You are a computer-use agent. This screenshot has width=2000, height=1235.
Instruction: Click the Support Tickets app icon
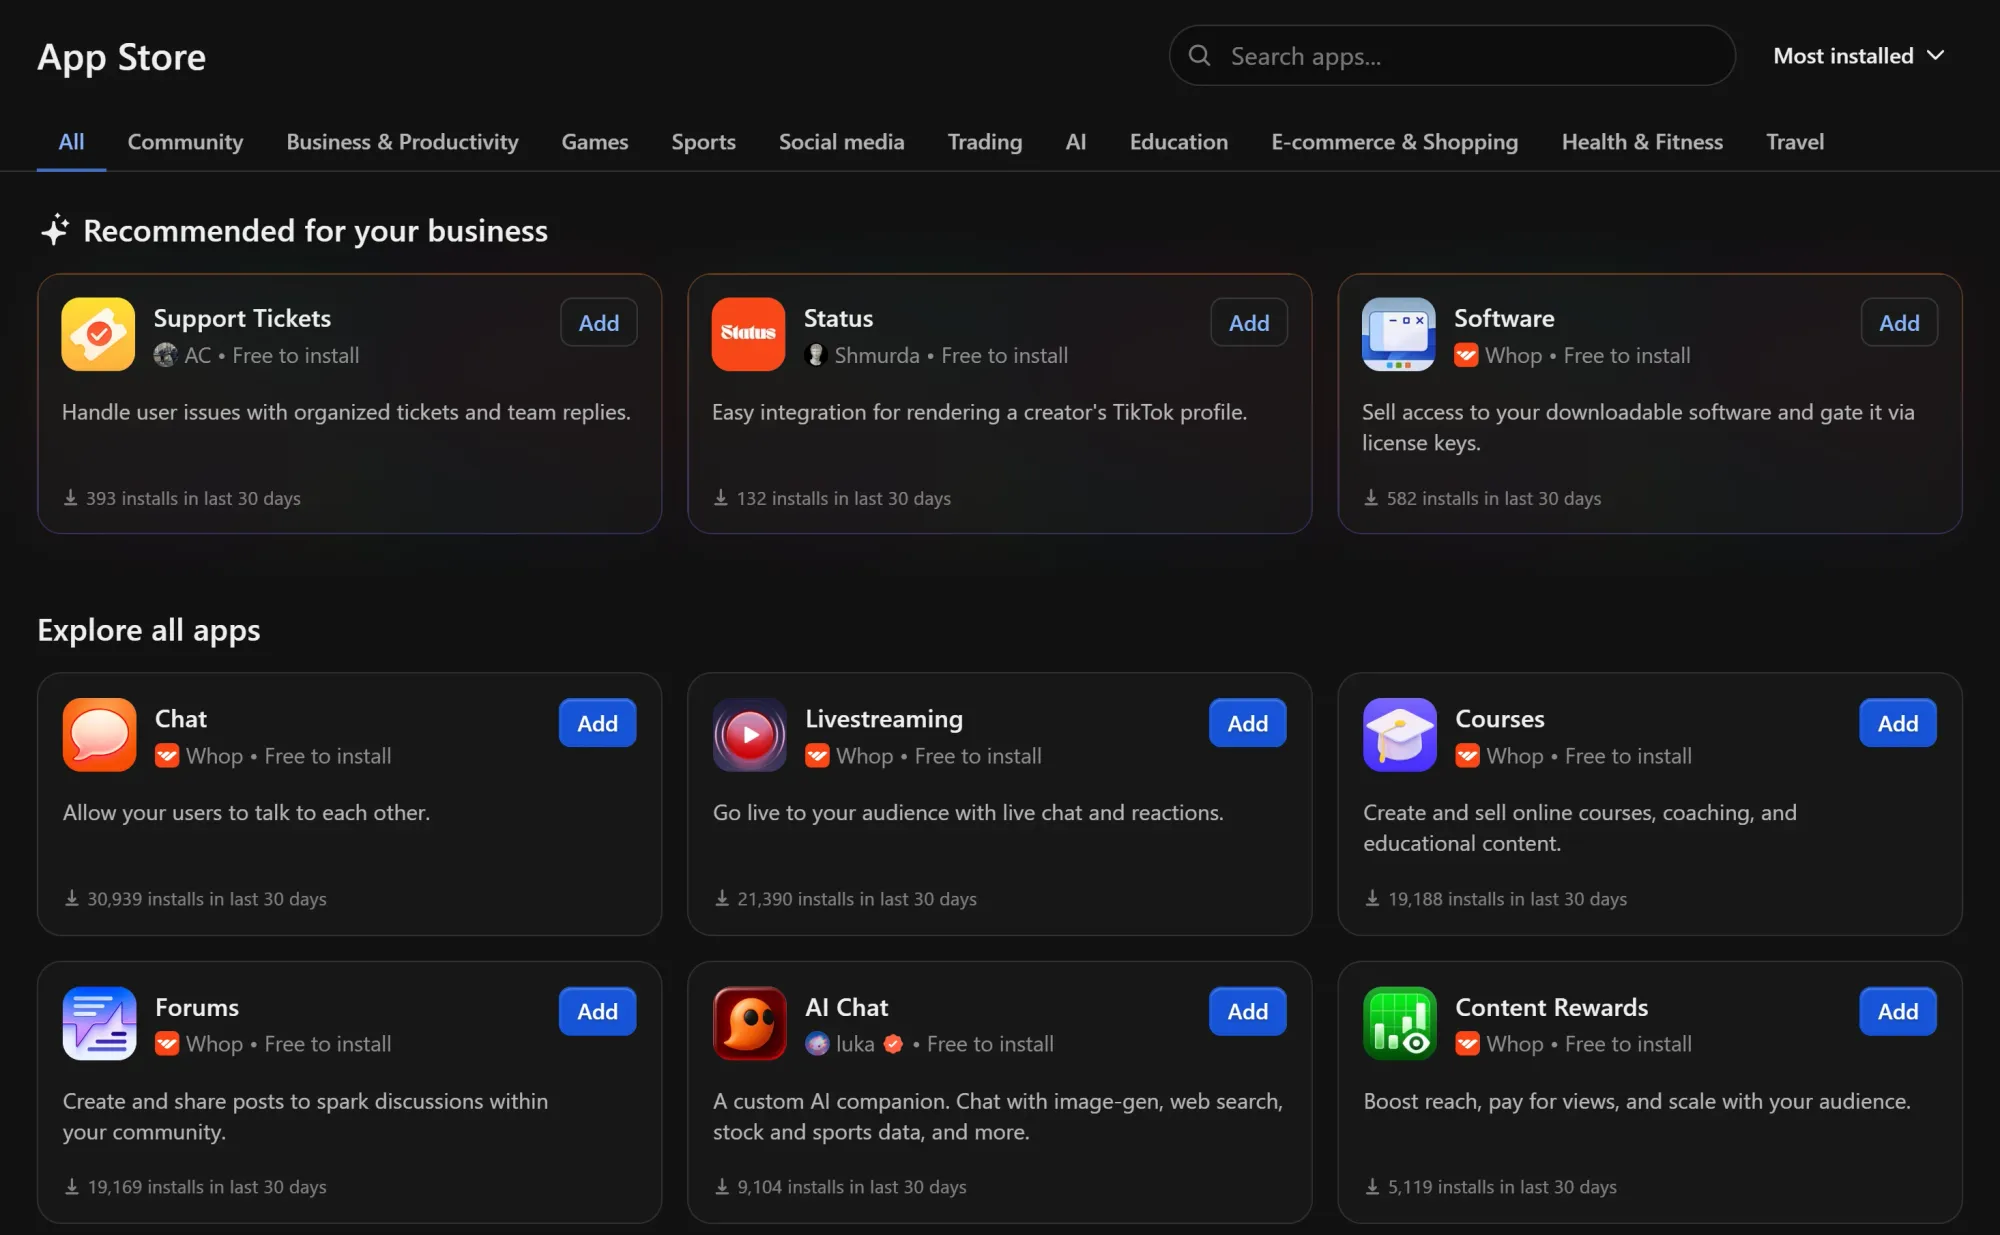97,334
